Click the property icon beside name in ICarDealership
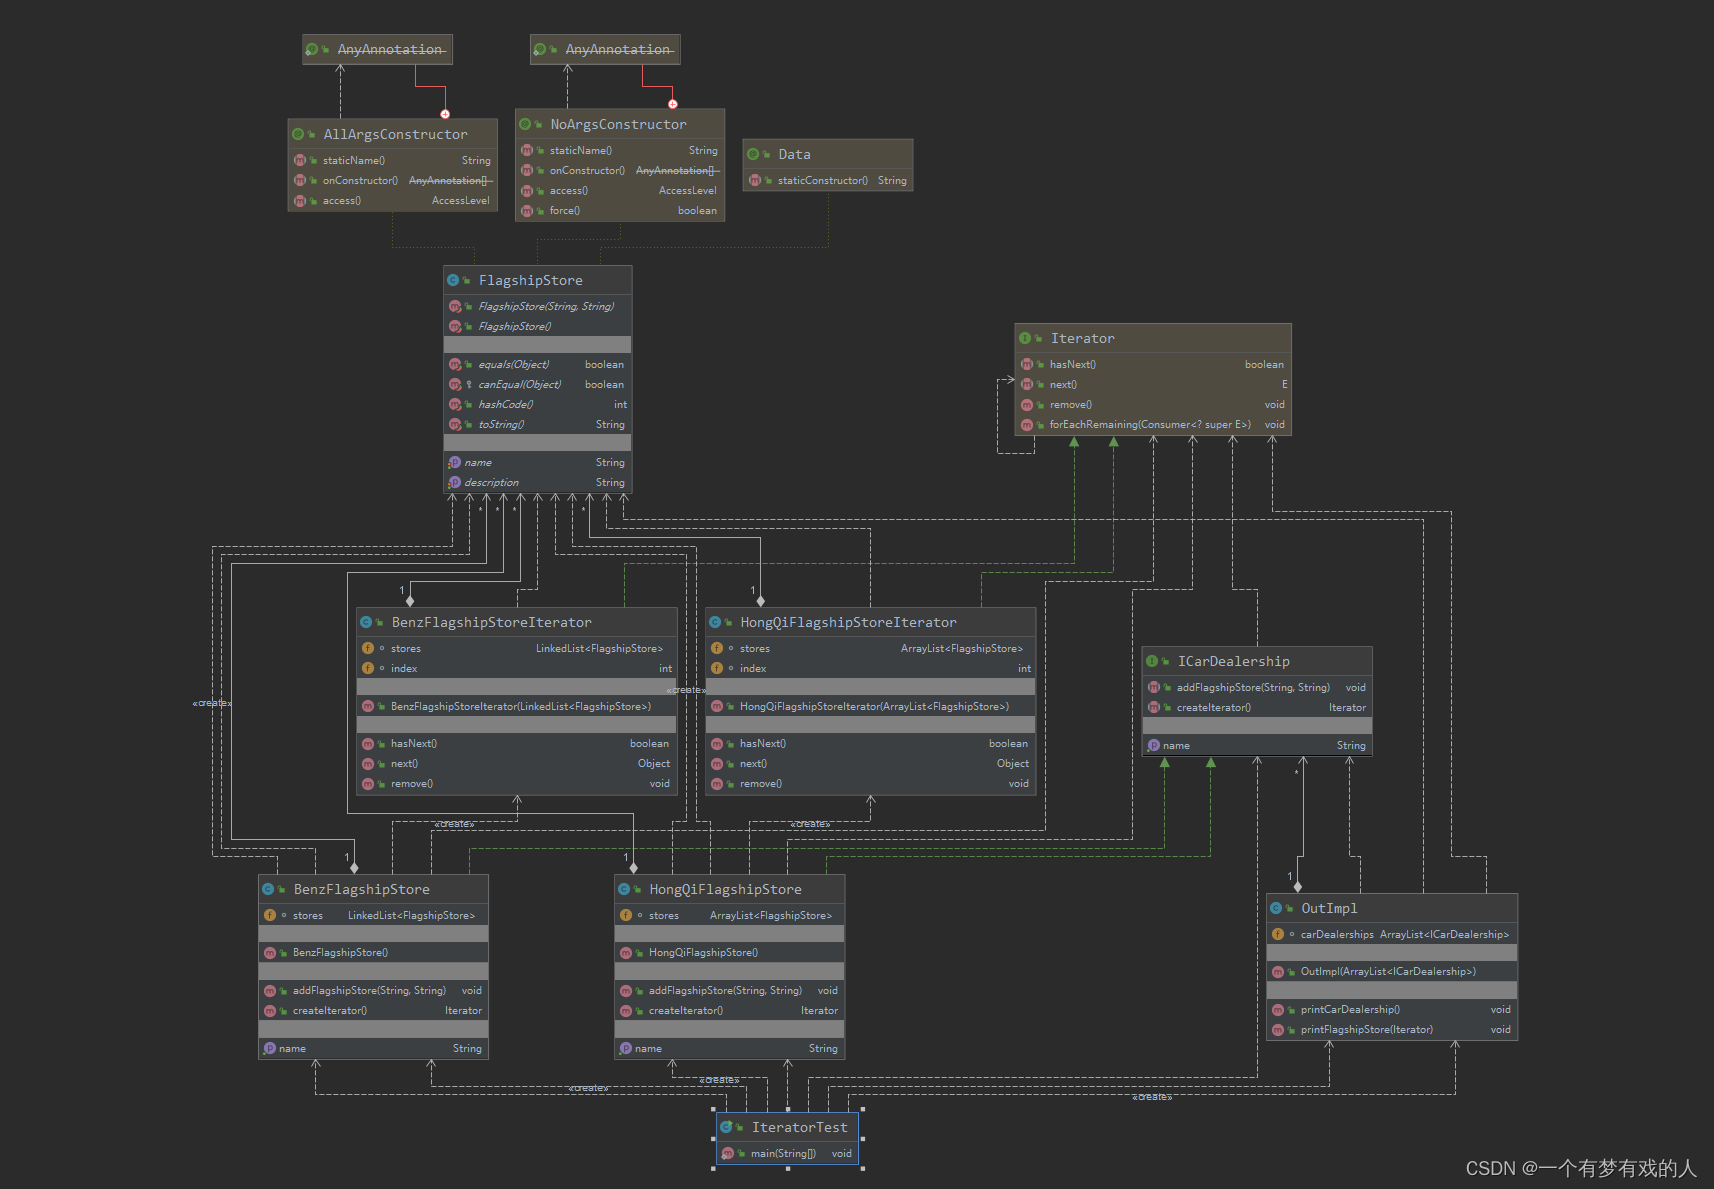 (x=1153, y=745)
